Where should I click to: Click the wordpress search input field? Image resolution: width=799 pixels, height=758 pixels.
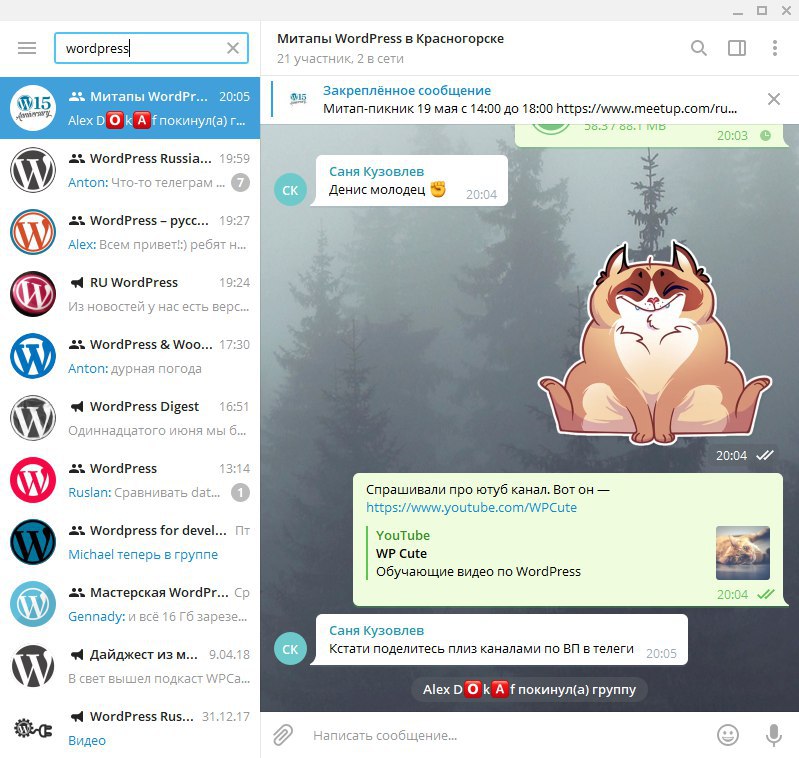coord(151,48)
